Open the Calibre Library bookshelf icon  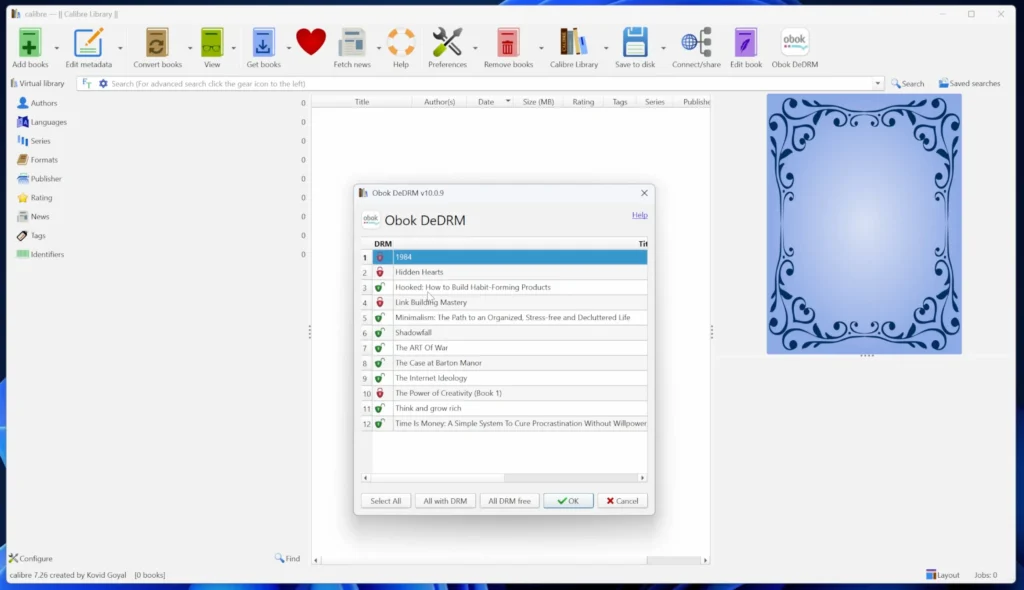point(573,43)
